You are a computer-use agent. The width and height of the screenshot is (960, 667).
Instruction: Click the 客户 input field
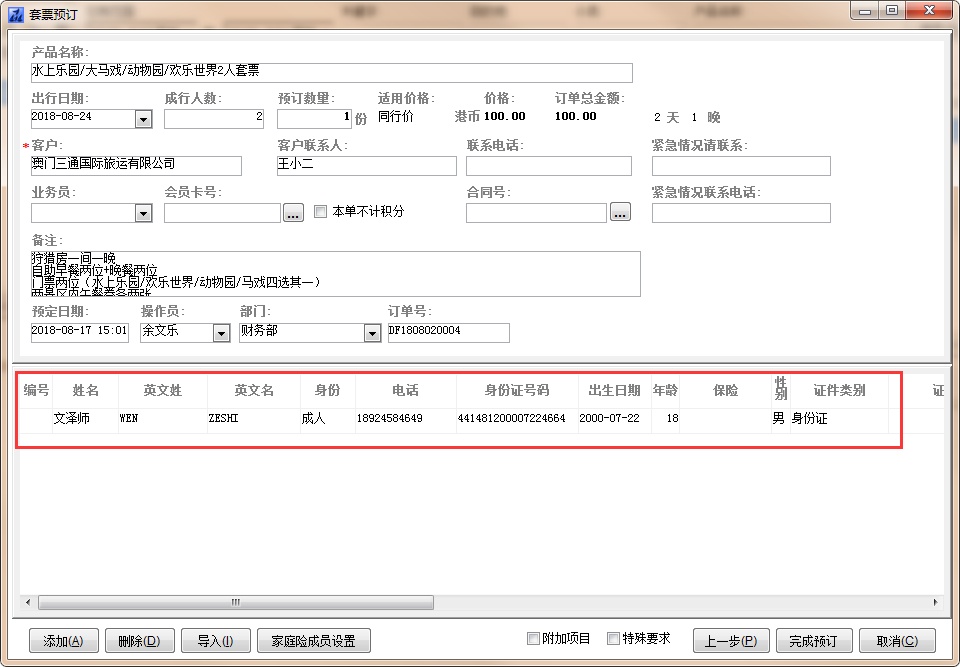coord(136,166)
